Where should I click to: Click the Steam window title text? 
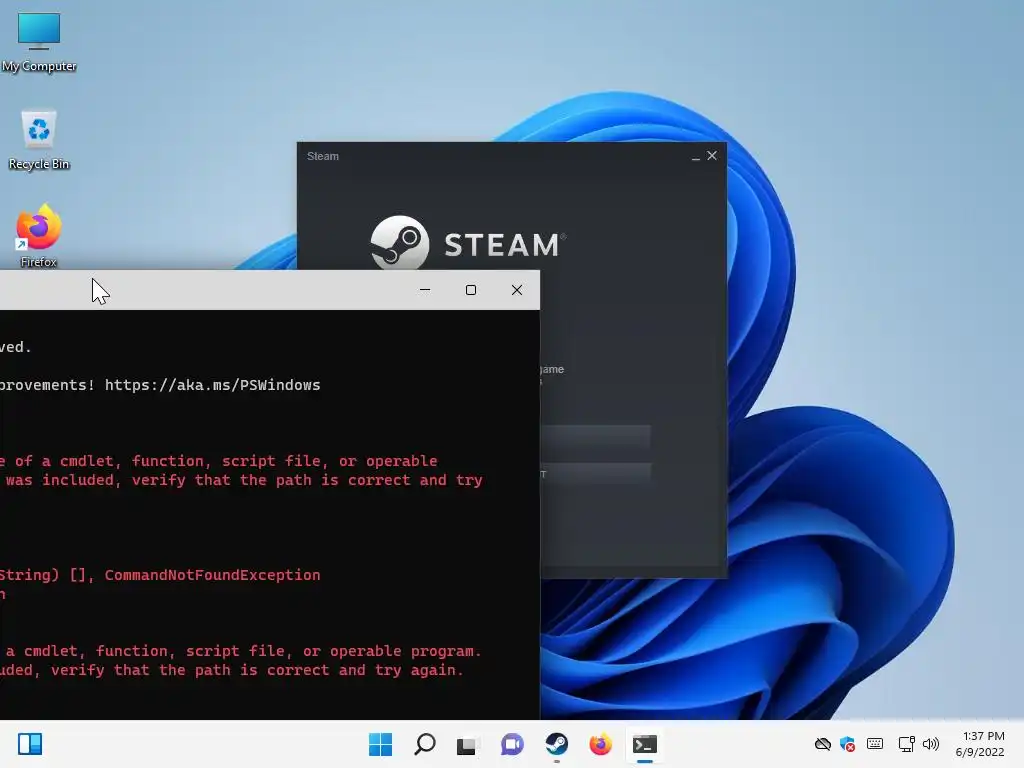pyautogui.click(x=323, y=156)
